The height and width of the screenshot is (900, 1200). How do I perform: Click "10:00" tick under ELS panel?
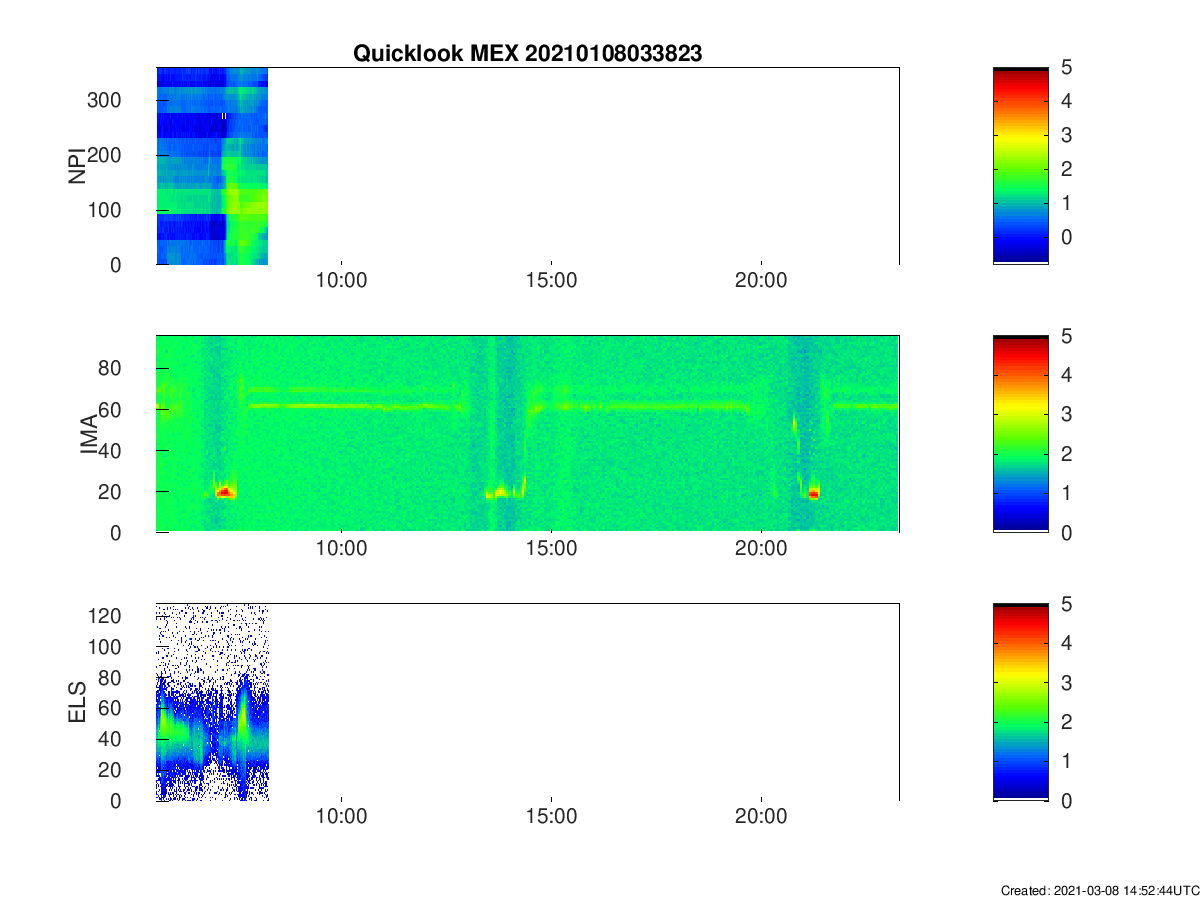342,817
